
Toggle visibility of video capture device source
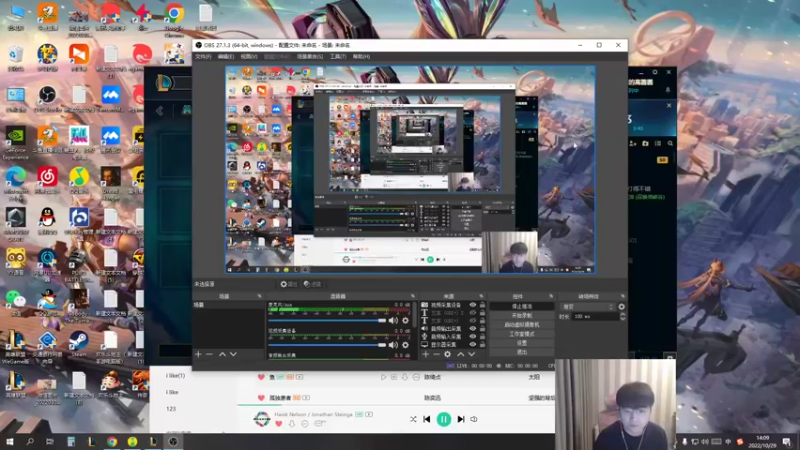click(x=473, y=305)
